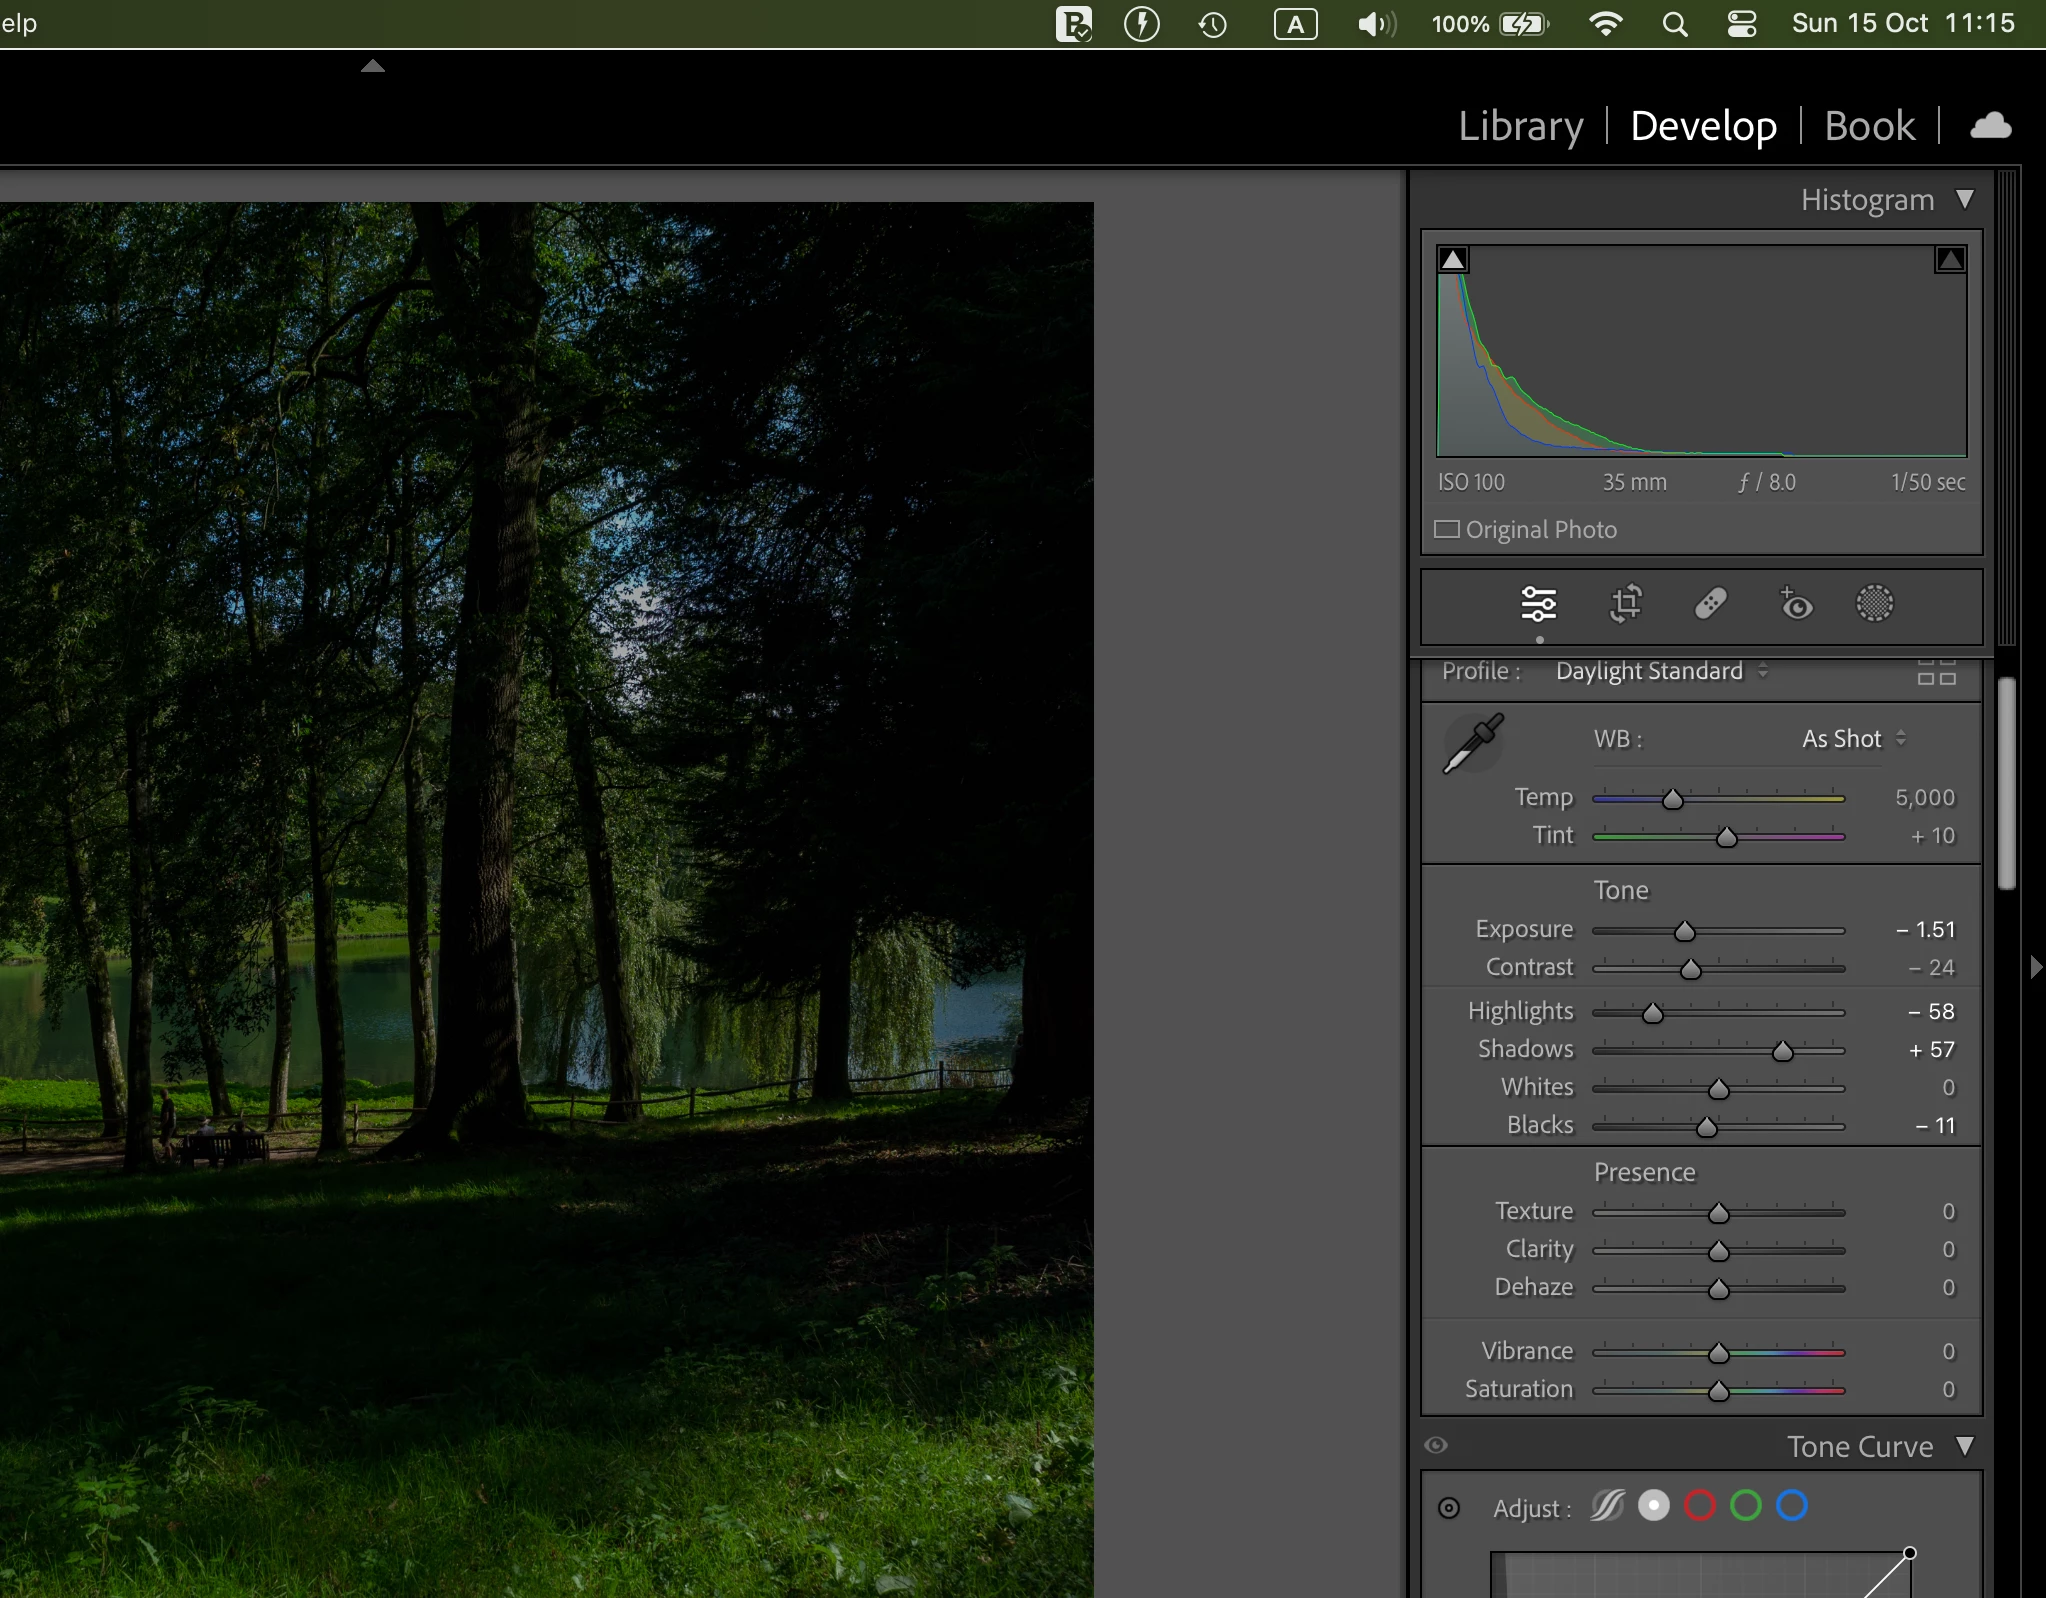
Task: Click the cloud sync status icon
Action: tap(1990, 126)
